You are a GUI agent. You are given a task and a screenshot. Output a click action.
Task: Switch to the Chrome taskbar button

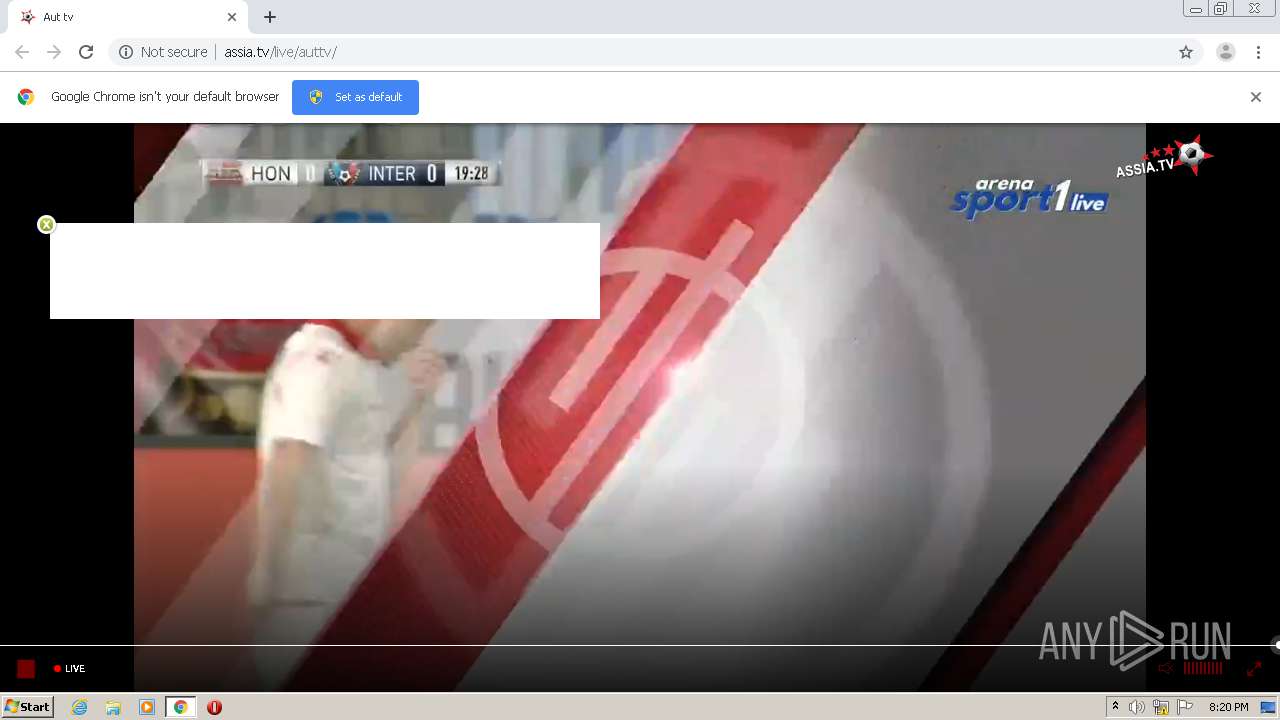(181, 707)
